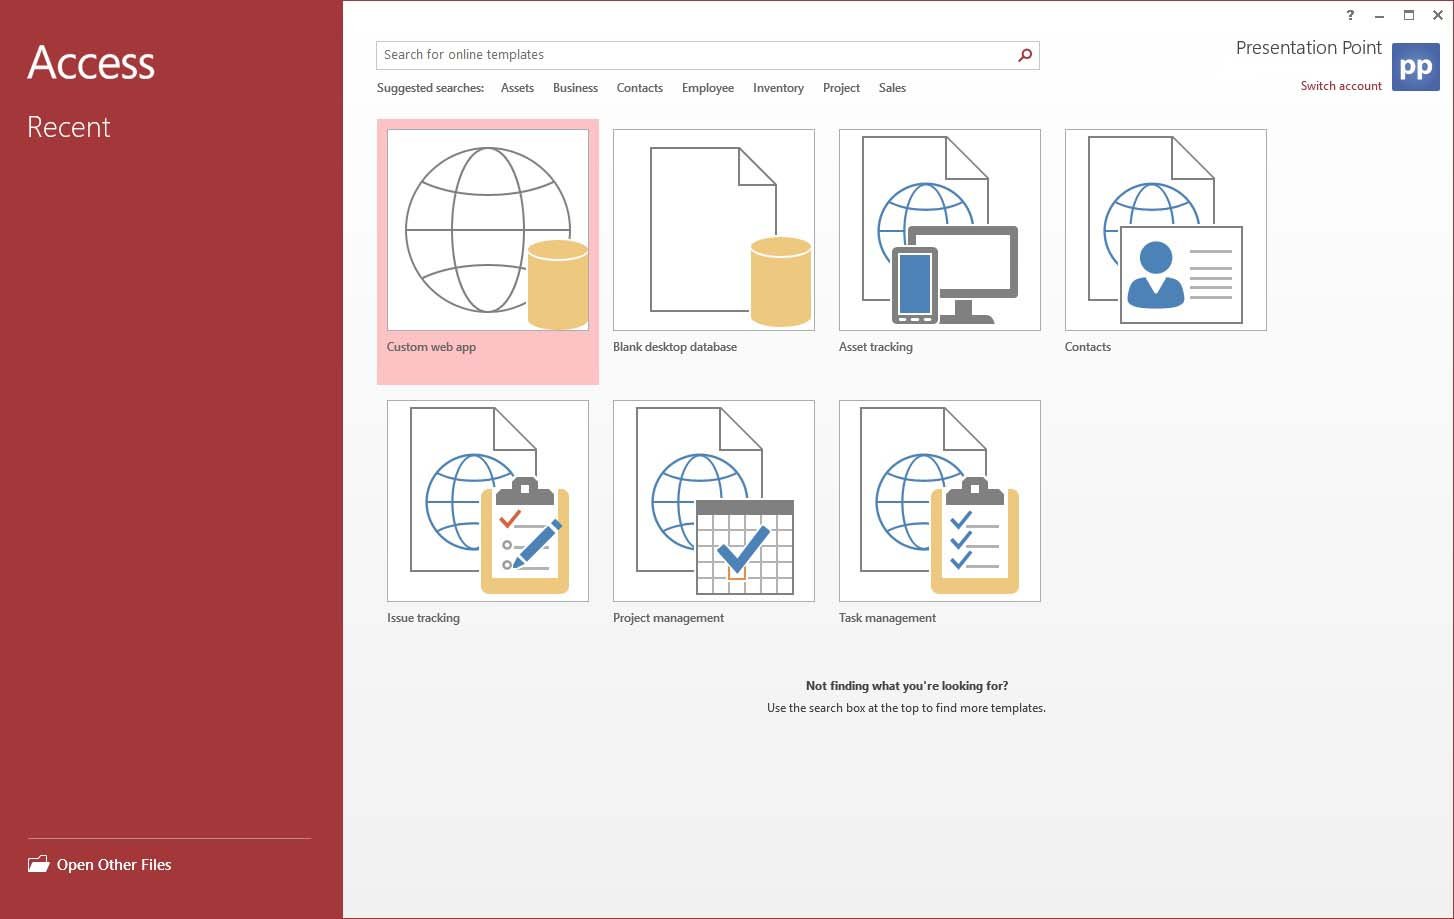Choose the Task management template icon
Viewport: 1454px width, 919px height.
coord(940,501)
